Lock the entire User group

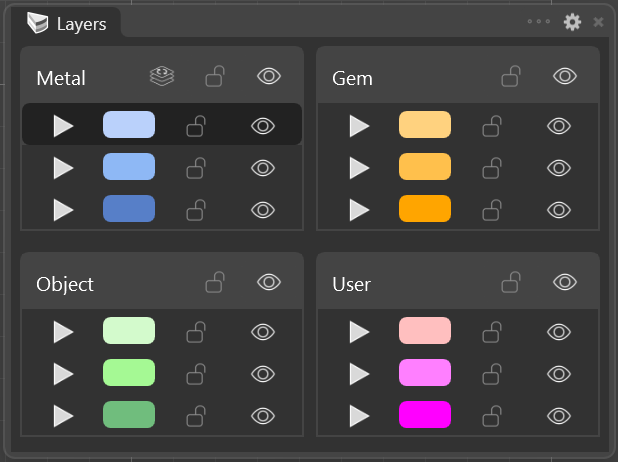click(x=511, y=282)
